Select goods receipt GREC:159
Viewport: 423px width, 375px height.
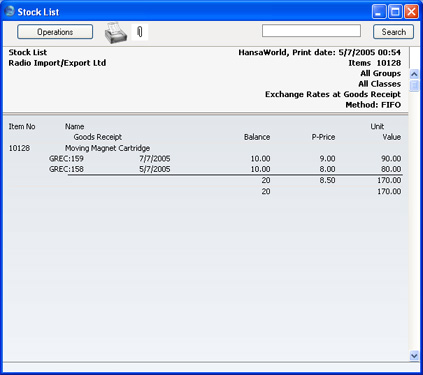click(66, 159)
